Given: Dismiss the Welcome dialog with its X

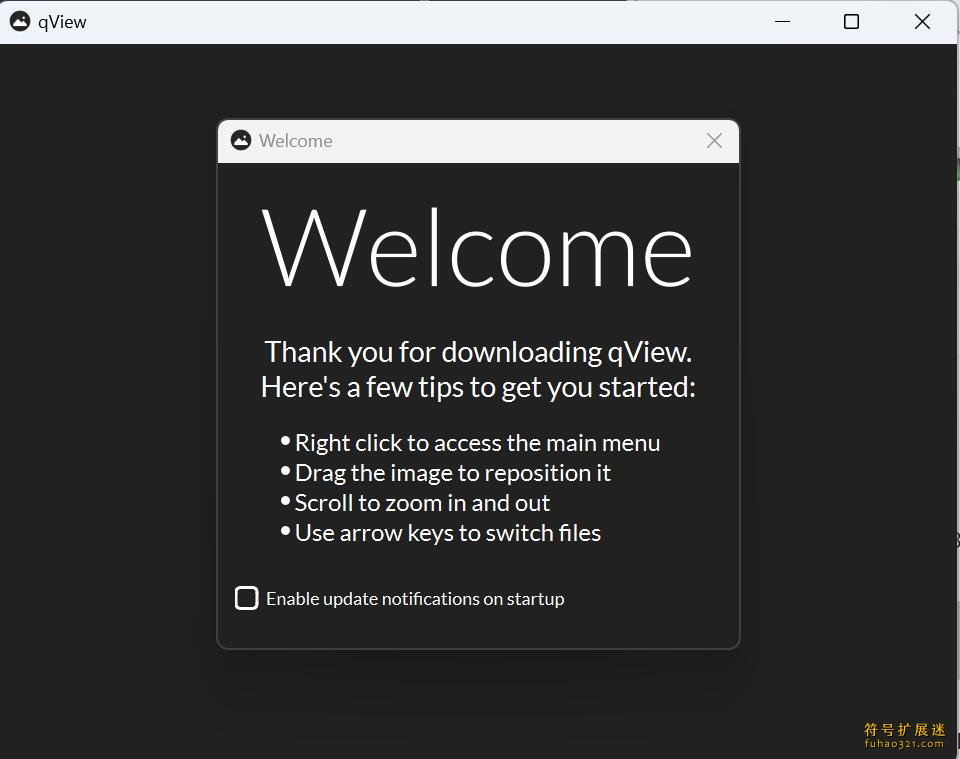Looking at the screenshot, I should 714,141.
